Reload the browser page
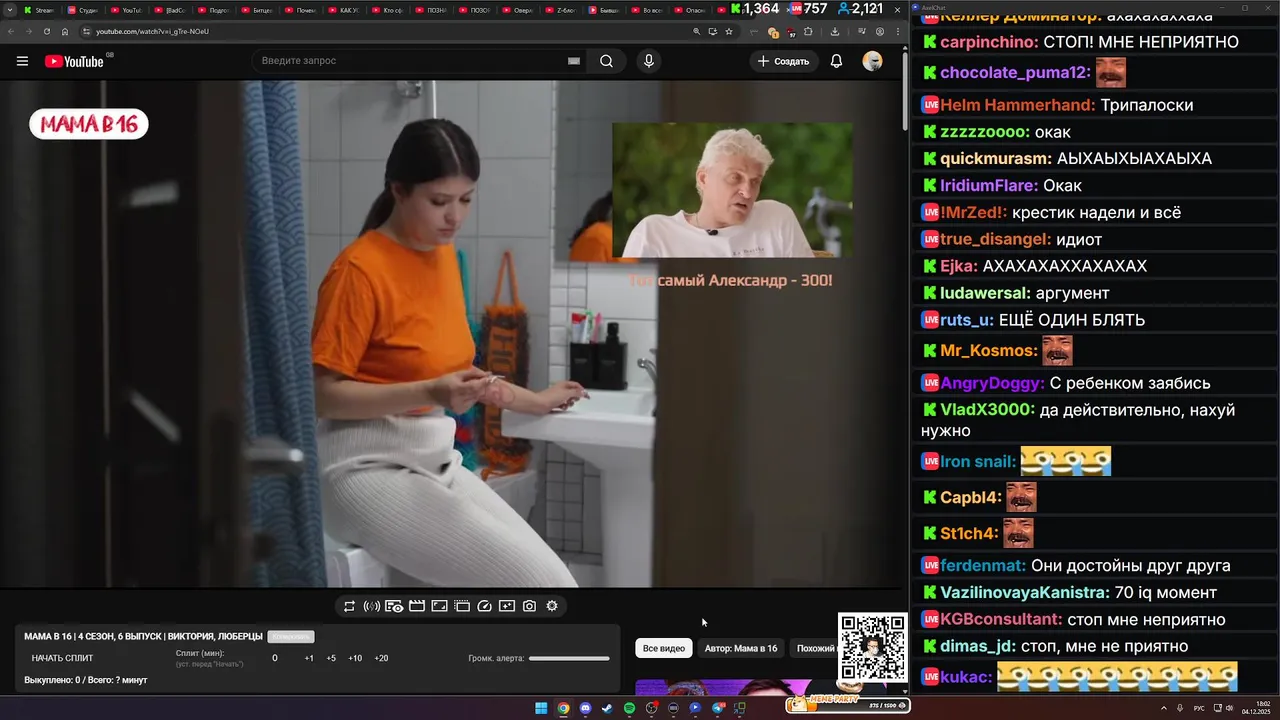This screenshot has height=720, width=1280. (x=47, y=31)
